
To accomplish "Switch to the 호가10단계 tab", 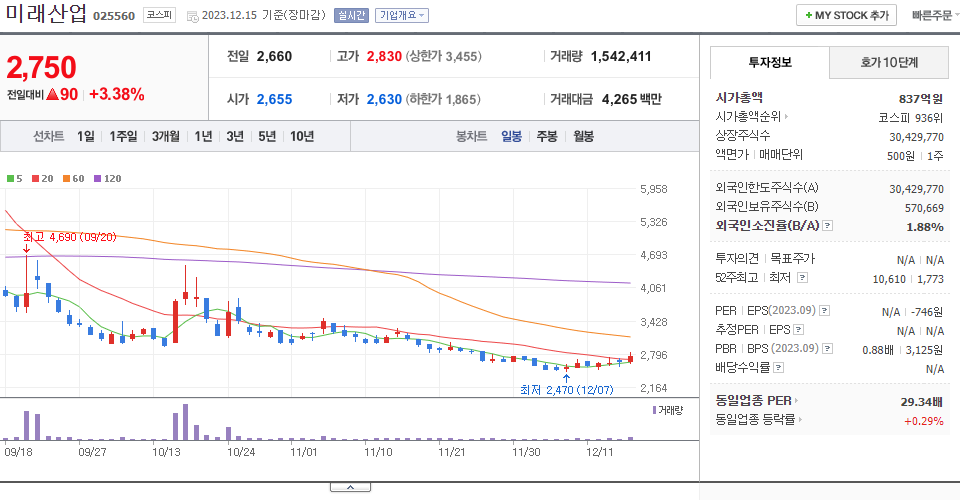I will click(x=889, y=62).
